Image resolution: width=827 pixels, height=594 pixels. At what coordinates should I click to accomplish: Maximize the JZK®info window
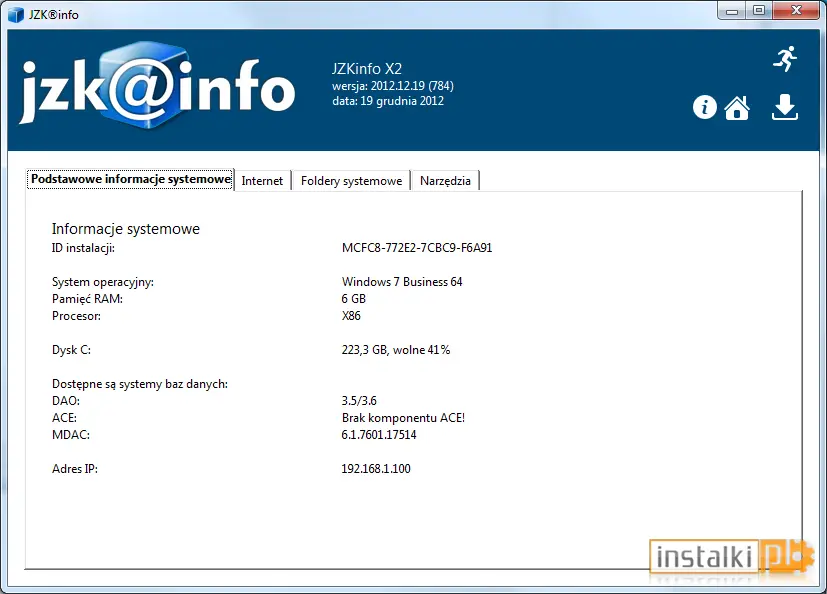[x=758, y=11]
